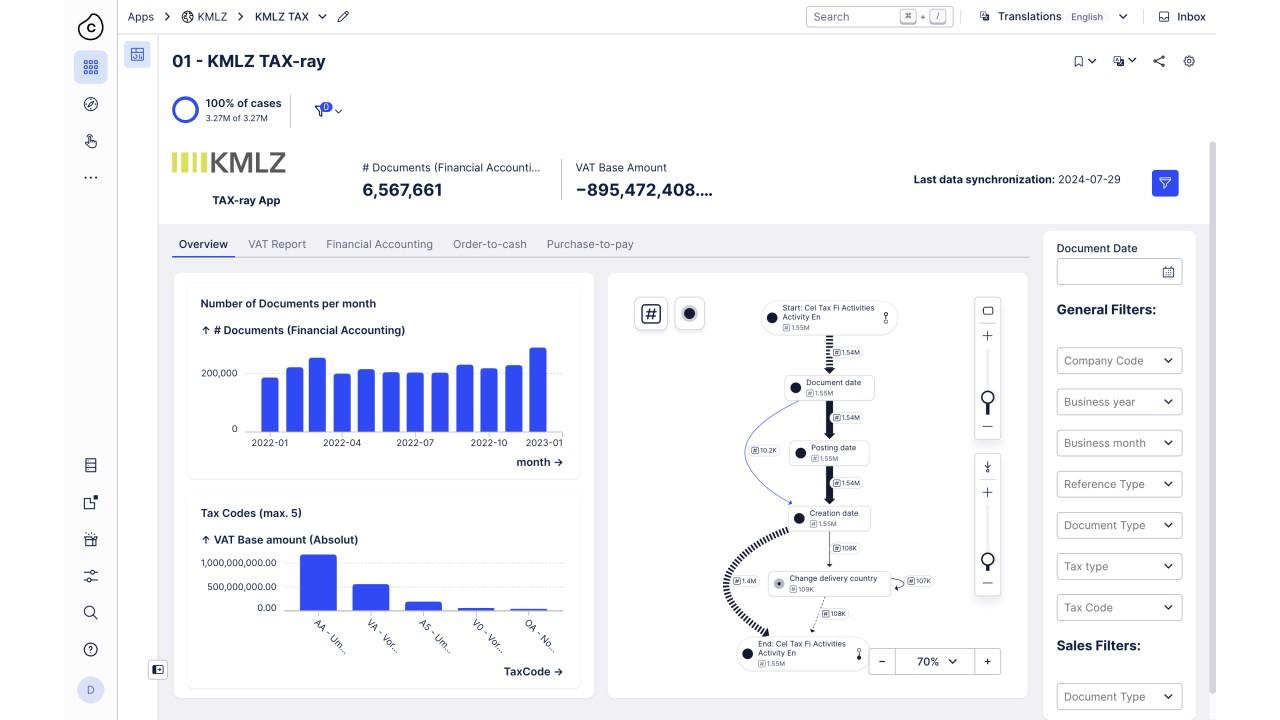Click the blue filter button
The image size is (1280, 720).
pos(1165,182)
